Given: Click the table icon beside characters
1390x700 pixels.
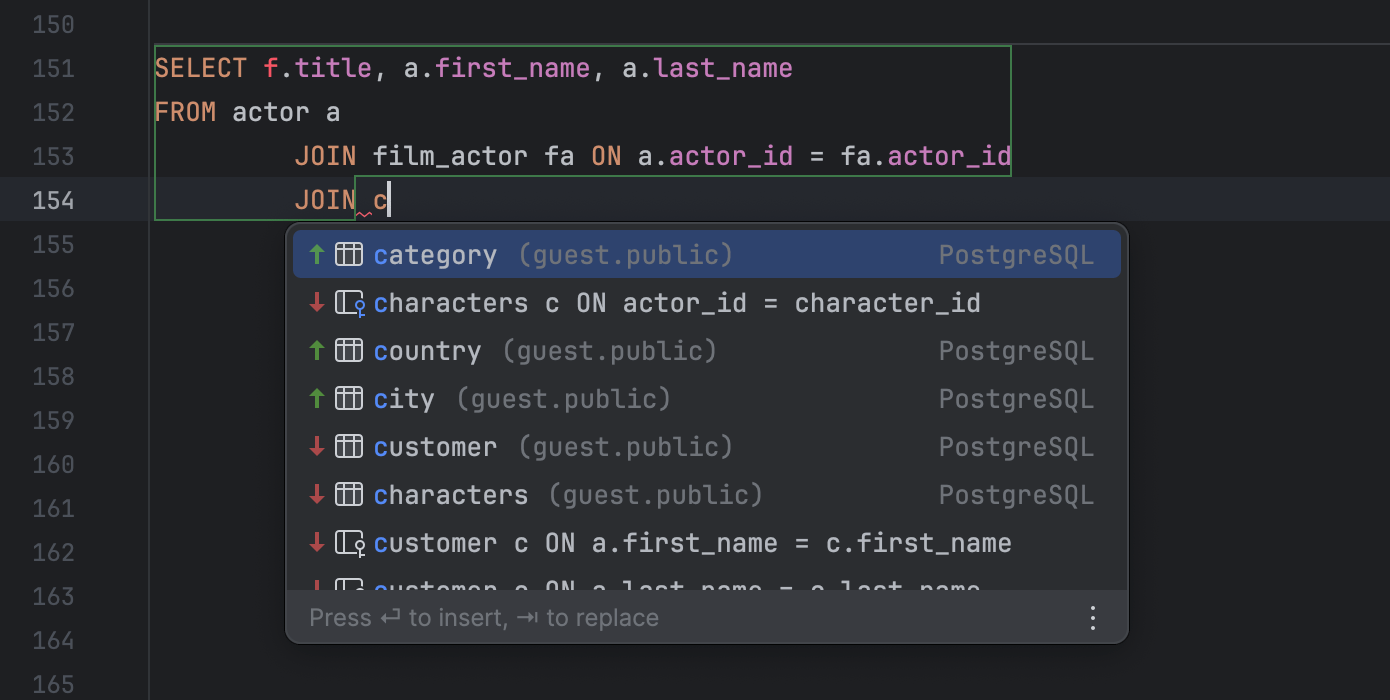Looking at the screenshot, I should [349, 494].
